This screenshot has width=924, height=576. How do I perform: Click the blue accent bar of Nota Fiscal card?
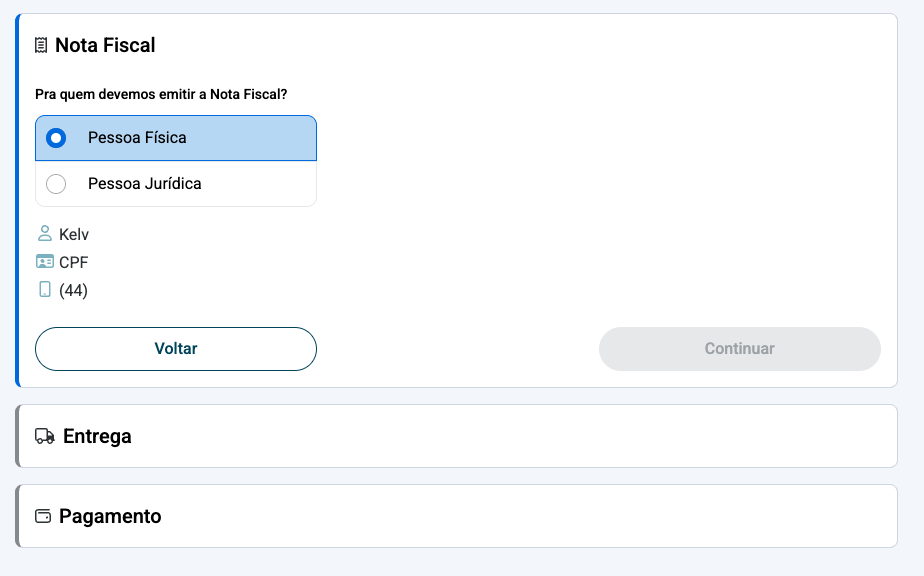tap(18, 200)
